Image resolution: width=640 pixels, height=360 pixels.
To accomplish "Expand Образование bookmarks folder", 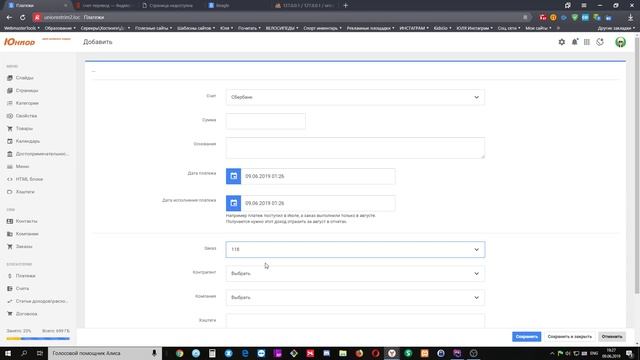I will click(60, 28).
